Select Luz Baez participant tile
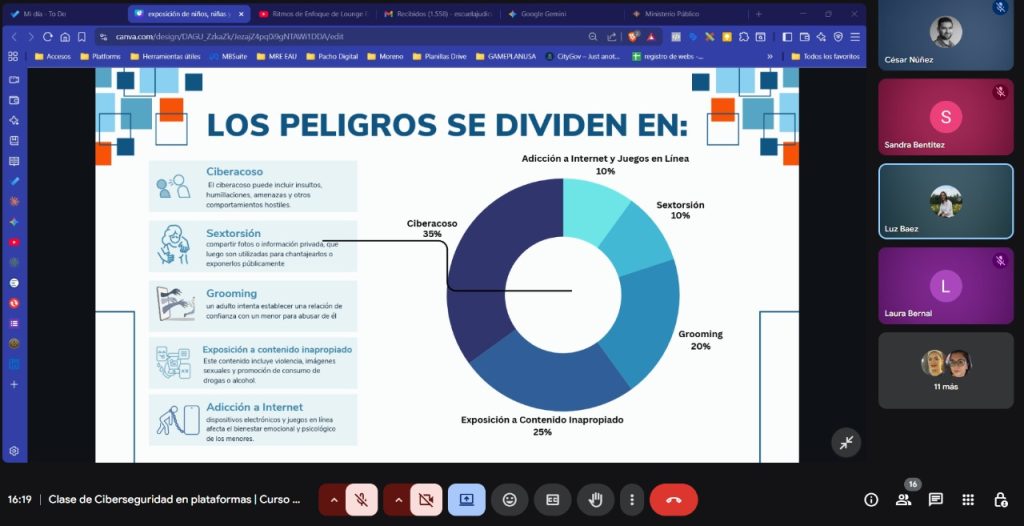 (x=945, y=201)
